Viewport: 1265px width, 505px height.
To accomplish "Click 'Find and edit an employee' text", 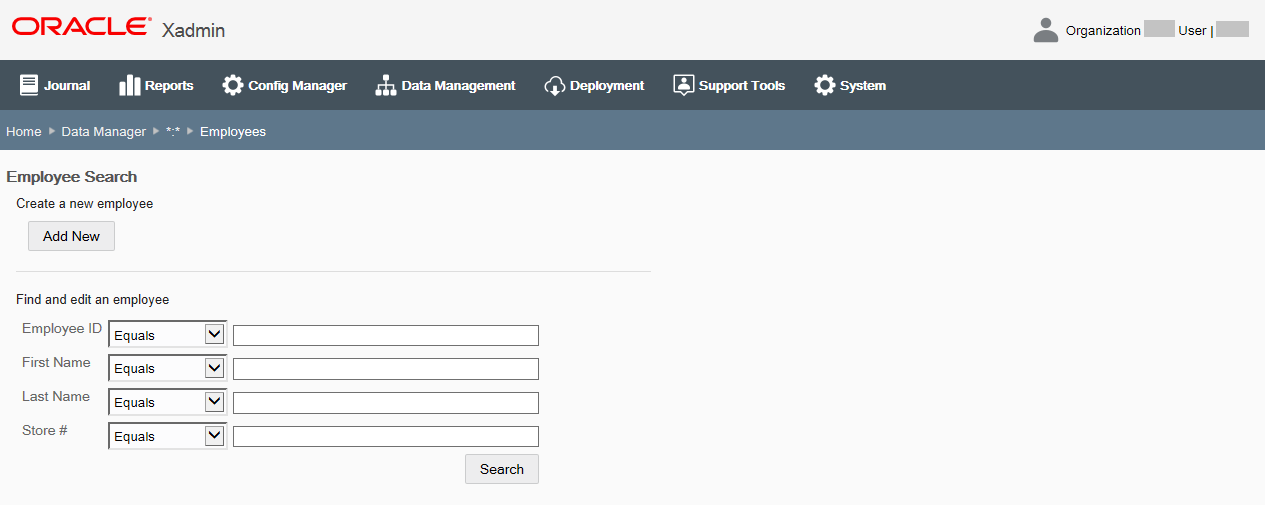I will click(x=93, y=299).
